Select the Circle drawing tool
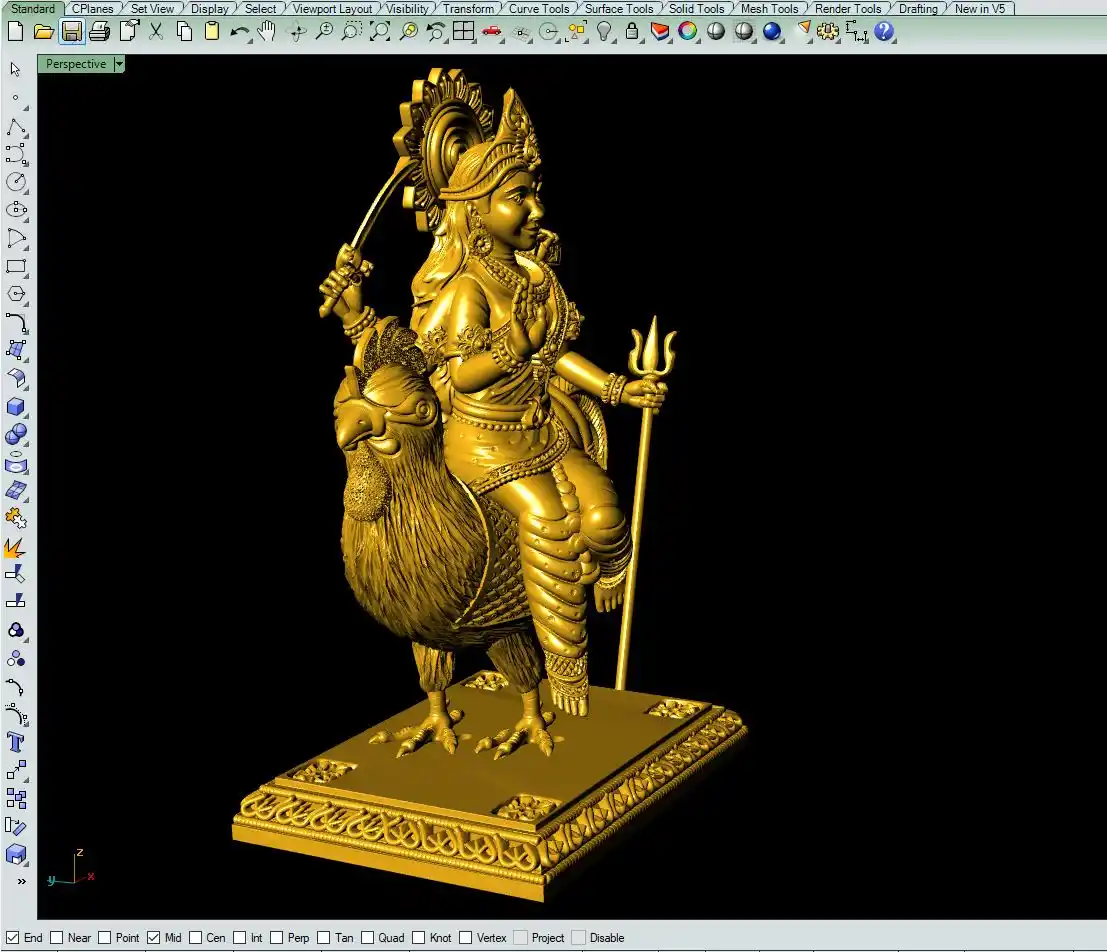The width and height of the screenshot is (1107, 952). 16,182
